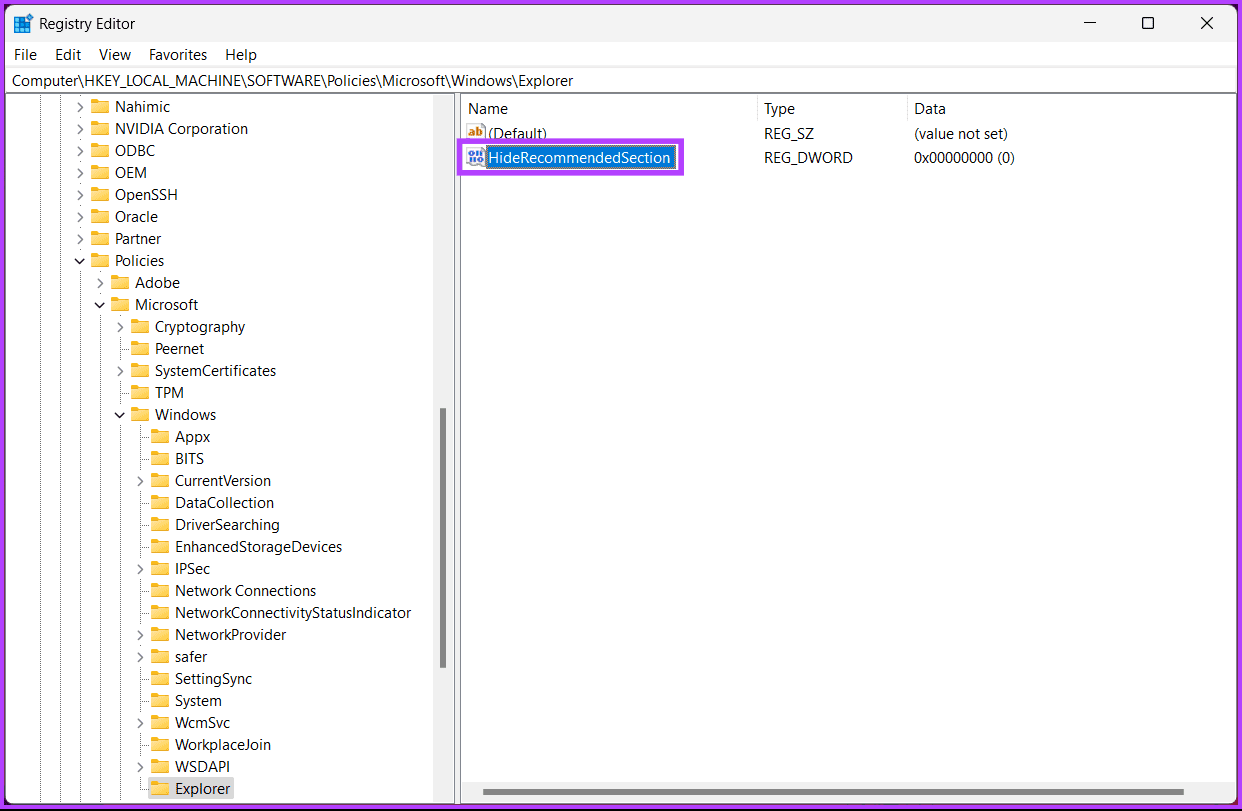Open the File menu
1242x811 pixels.
pyautogui.click(x=25, y=55)
